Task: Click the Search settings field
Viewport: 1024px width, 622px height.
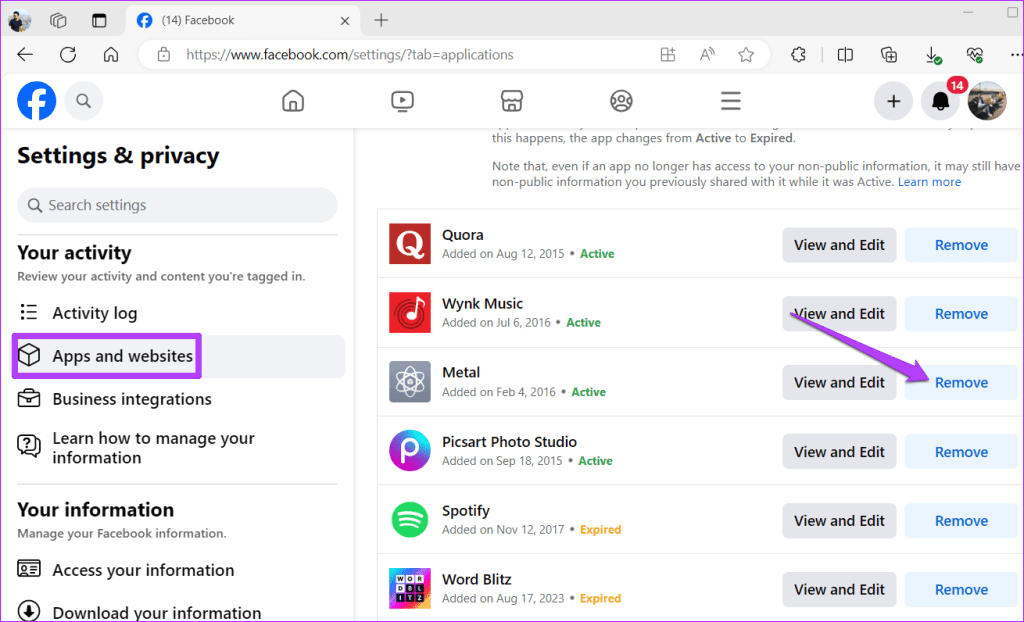Action: (x=177, y=204)
